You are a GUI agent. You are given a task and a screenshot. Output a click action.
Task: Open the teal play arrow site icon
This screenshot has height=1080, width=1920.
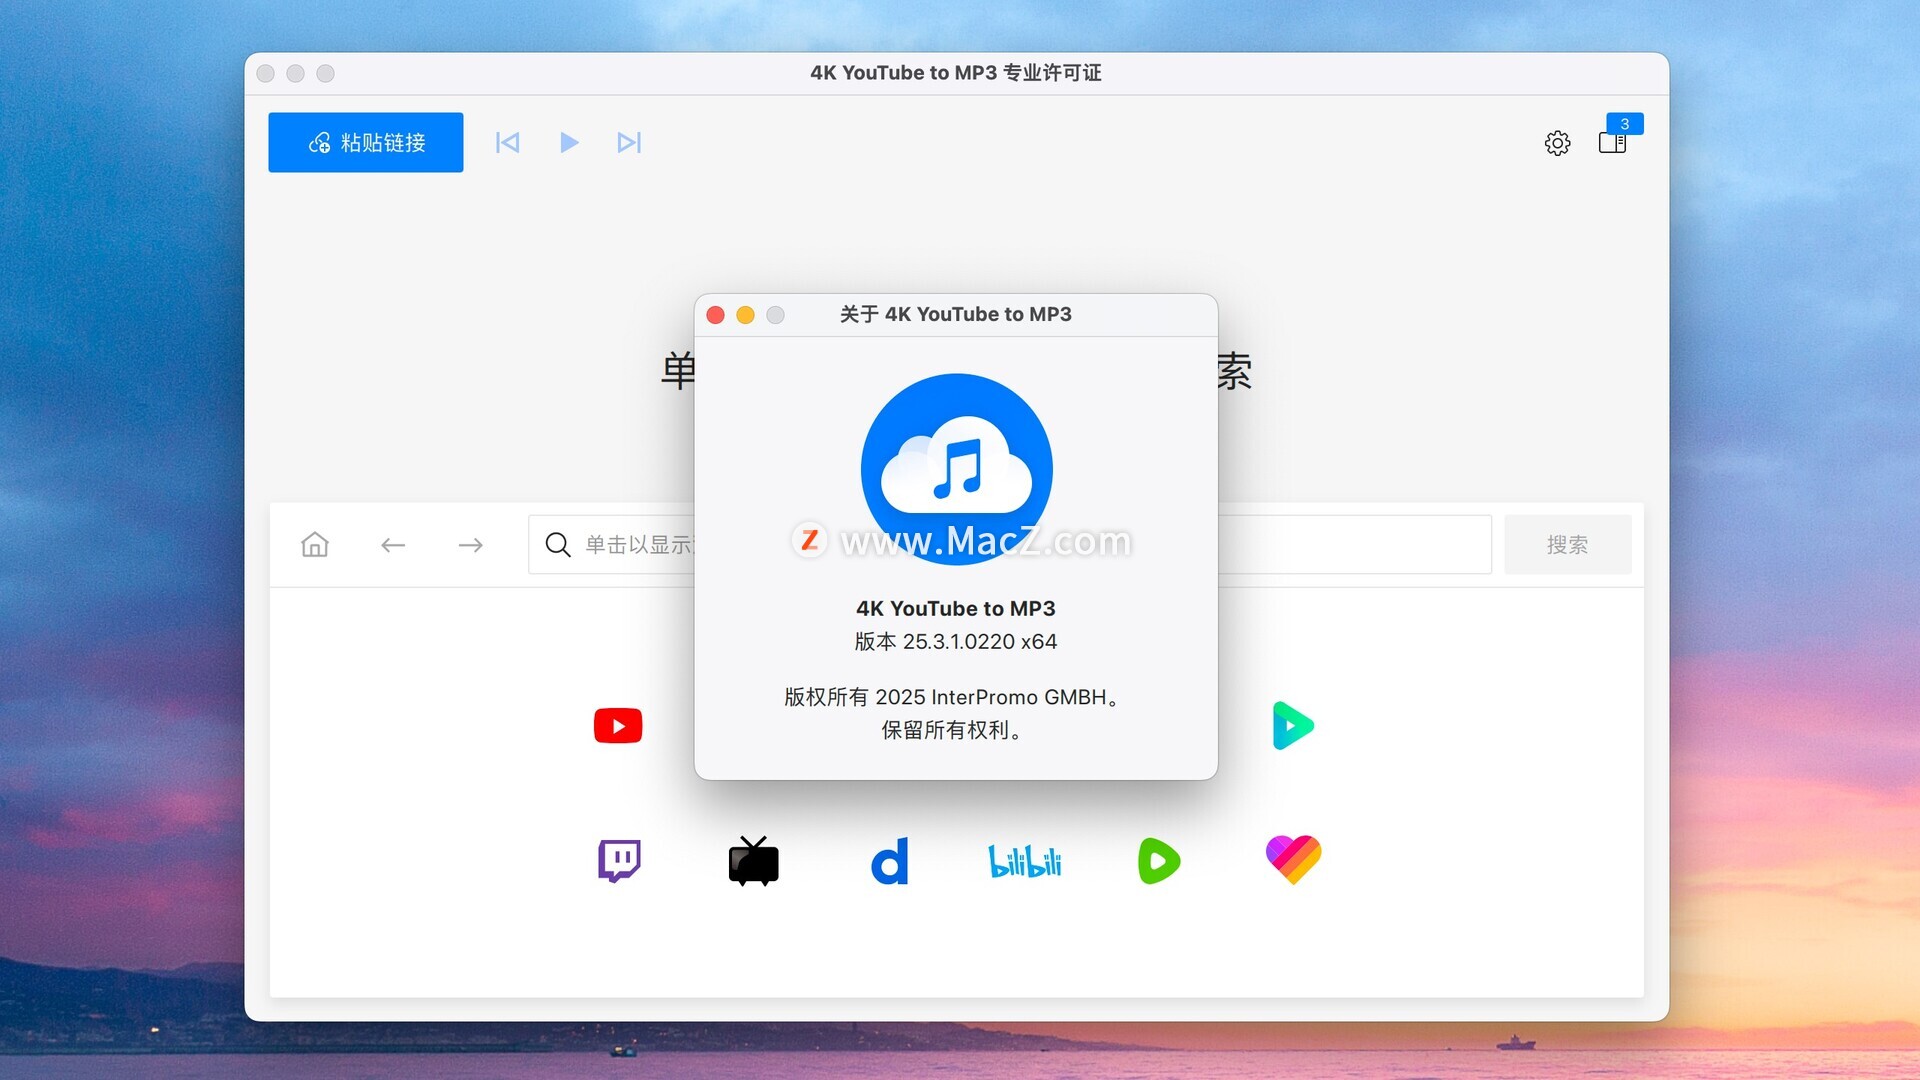1293,725
